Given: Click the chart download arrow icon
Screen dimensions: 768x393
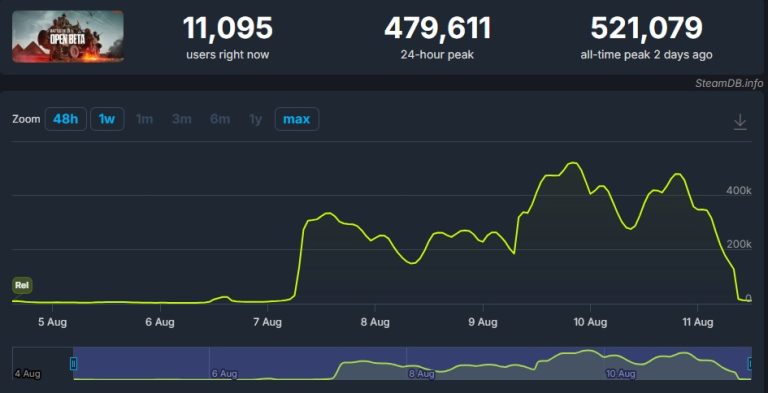Looking at the screenshot, I should tap(740, 122).
